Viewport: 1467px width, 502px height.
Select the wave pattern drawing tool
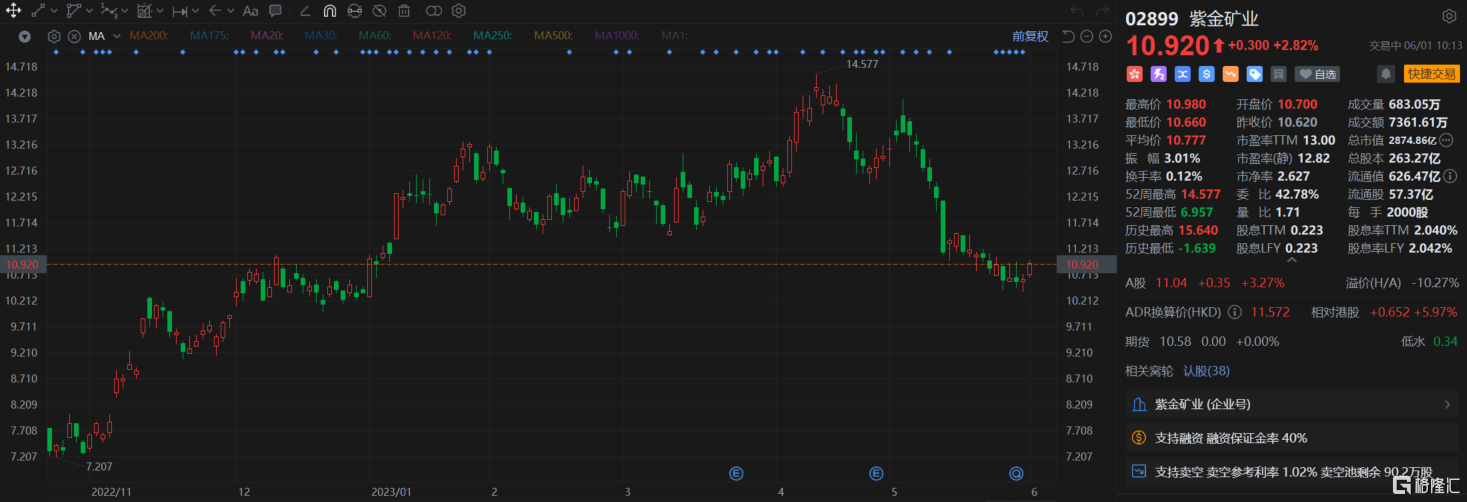click(109, 11)
